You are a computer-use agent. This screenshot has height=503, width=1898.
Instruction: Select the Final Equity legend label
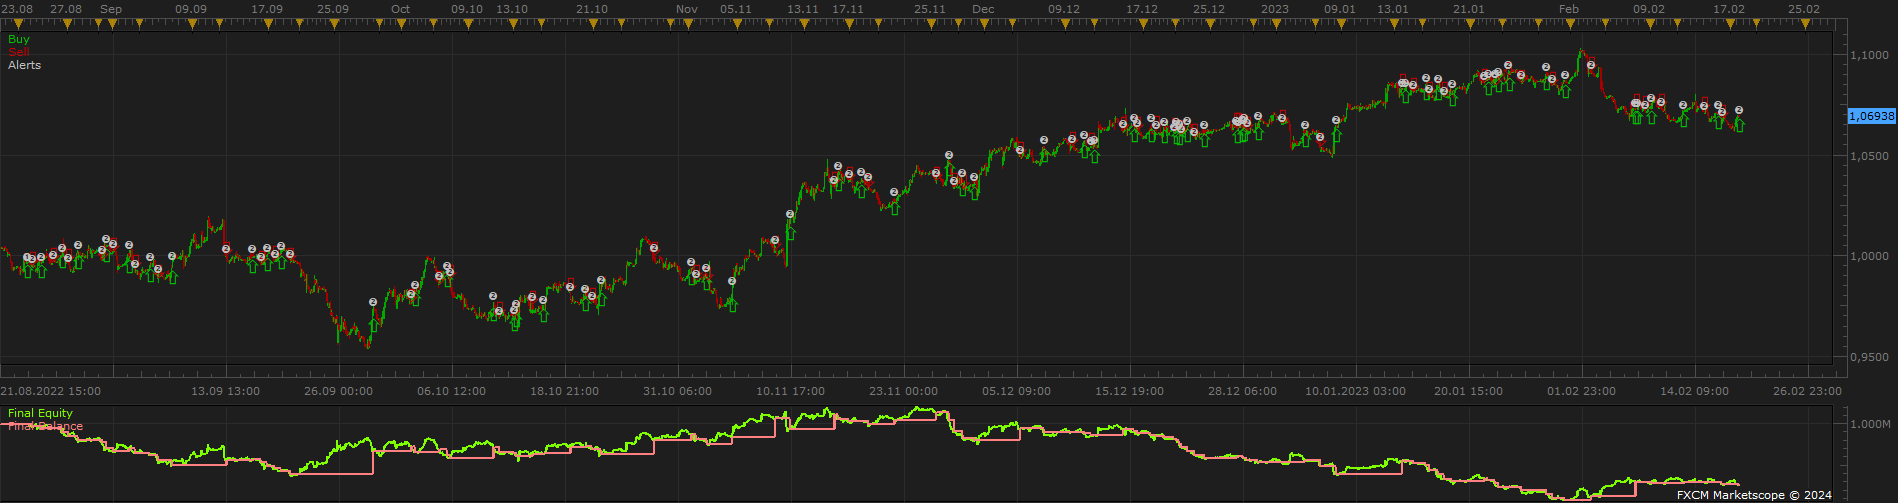tap(40, 413)
